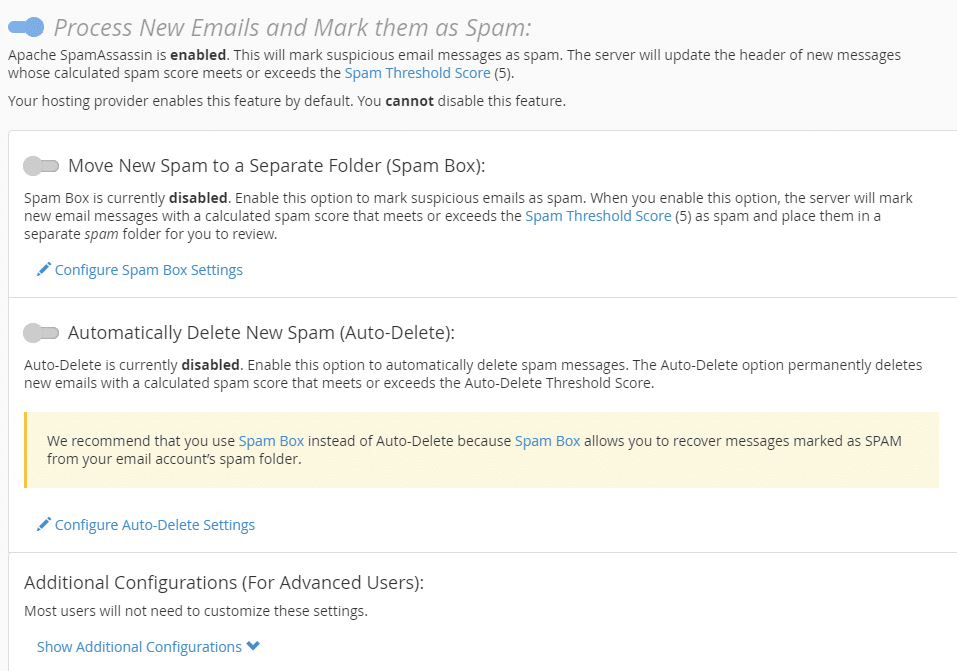Click the 'Auto-Delete is currently disabled' description text
Viewport: 957px width, 671px height.
pyautogui.click(x=473, y=373)
